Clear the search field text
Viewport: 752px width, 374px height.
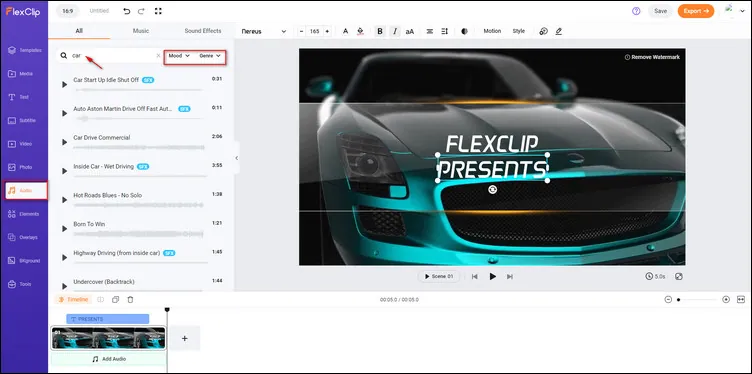(x=158, y=56)
